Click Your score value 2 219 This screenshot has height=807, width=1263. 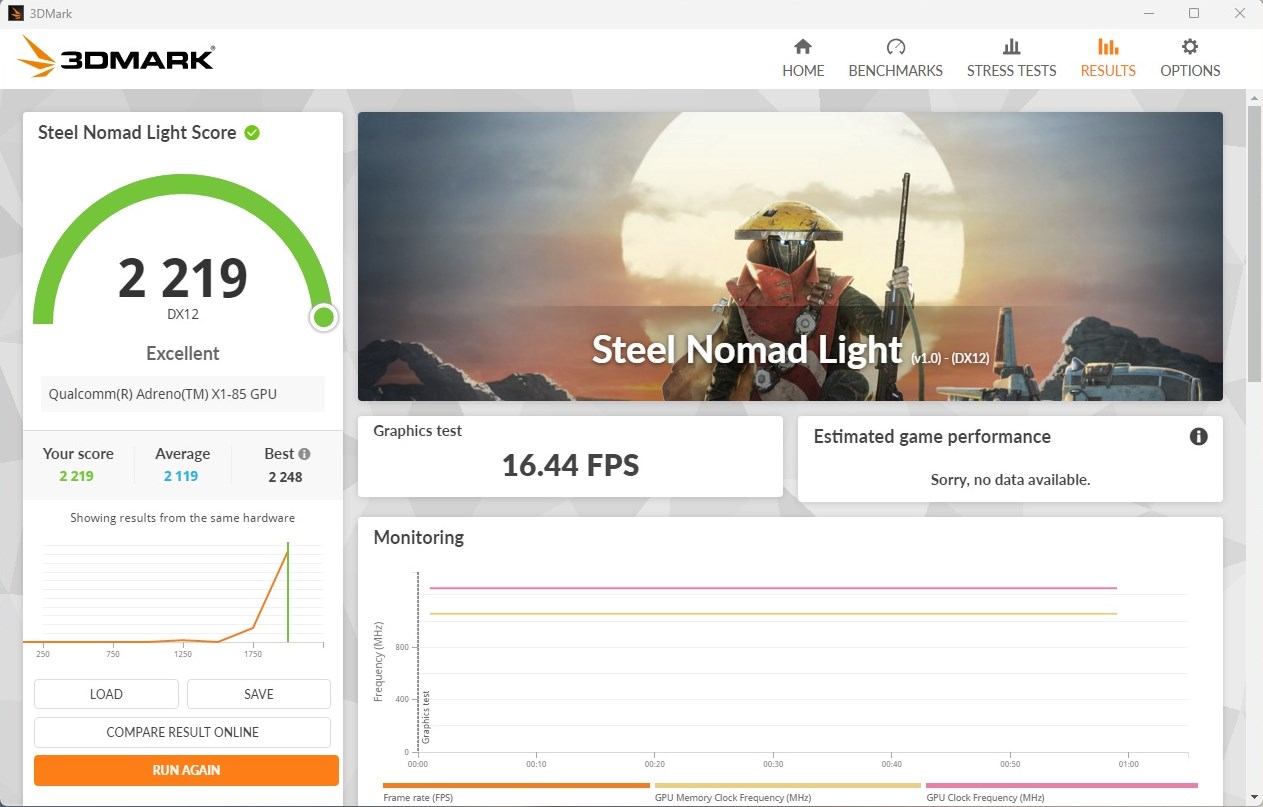point(76,476)
